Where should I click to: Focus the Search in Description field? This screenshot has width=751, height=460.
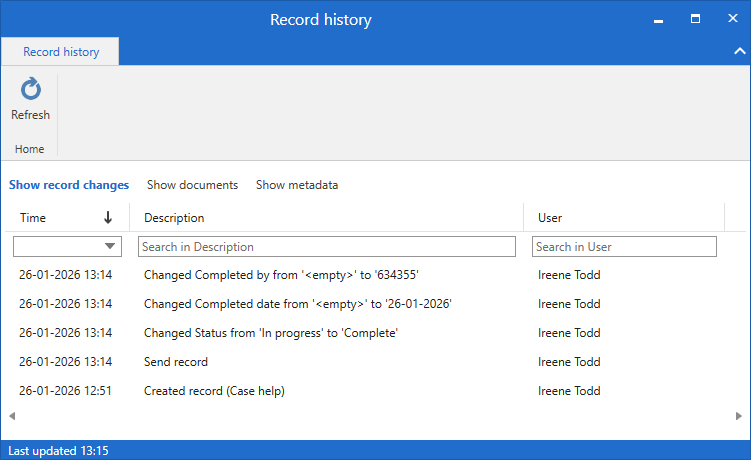point(327,246)
